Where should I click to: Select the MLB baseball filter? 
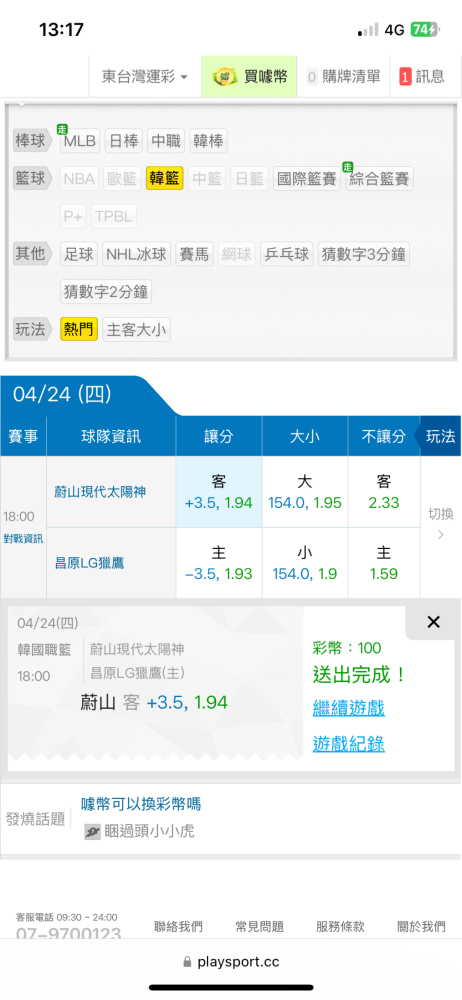click(80, 141)
